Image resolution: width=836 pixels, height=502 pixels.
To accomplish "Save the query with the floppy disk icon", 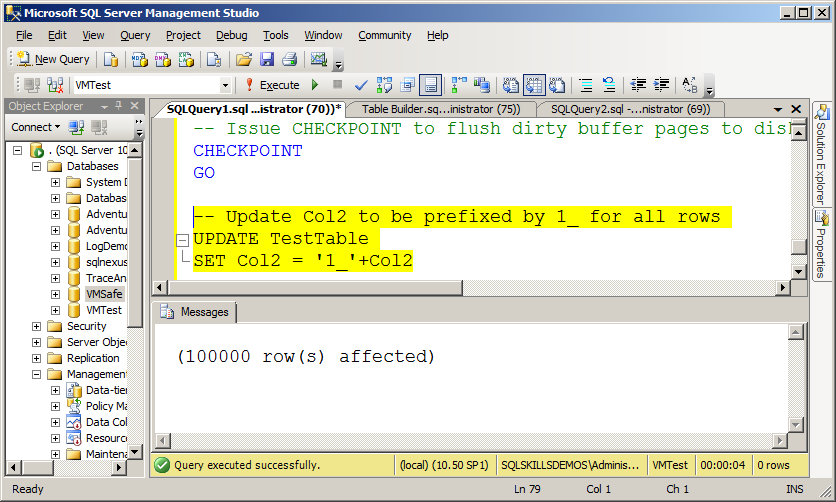I will (267, 59).
